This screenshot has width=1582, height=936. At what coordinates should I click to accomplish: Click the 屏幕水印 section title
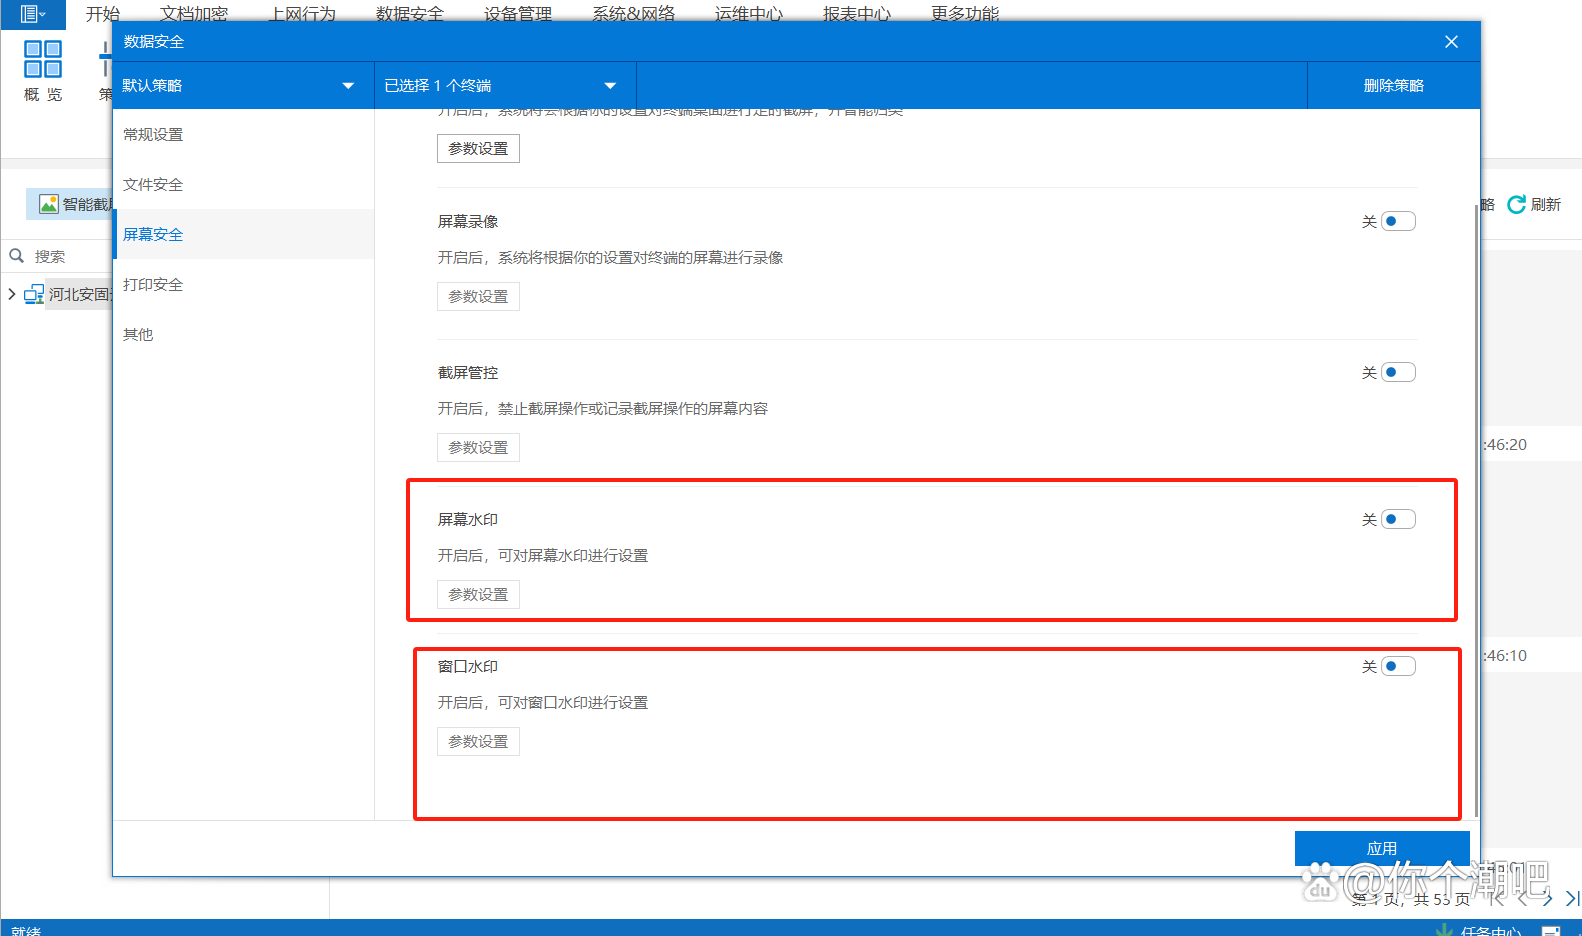(x=468, y=519)
